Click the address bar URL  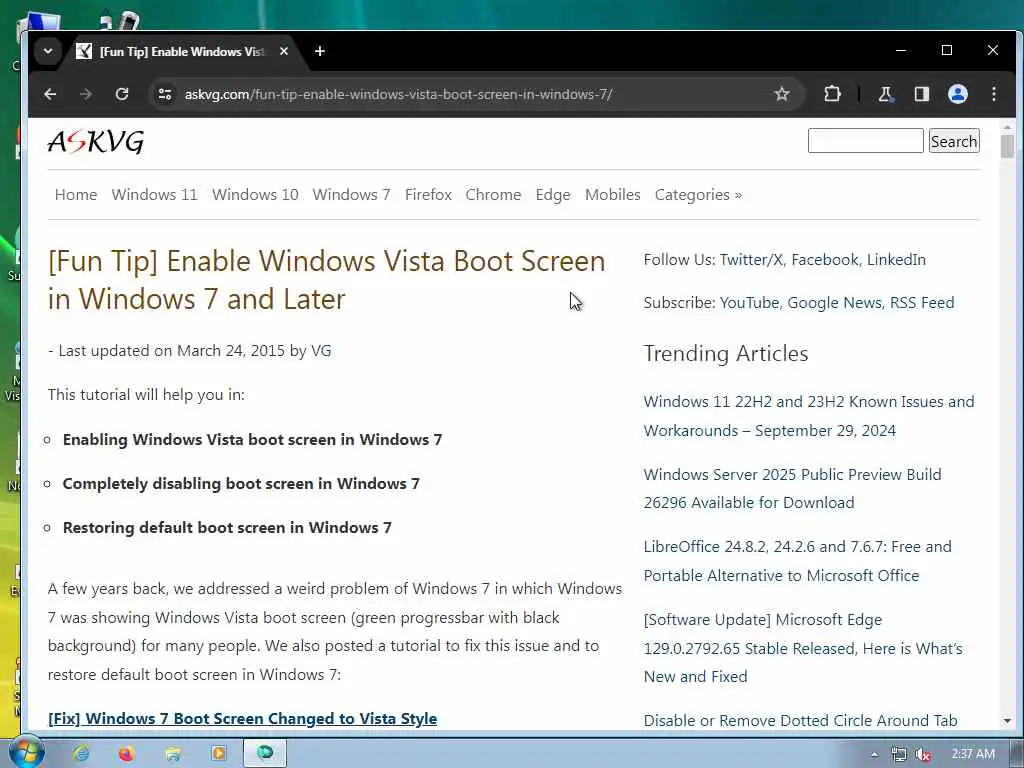click(x=398, y=94)
